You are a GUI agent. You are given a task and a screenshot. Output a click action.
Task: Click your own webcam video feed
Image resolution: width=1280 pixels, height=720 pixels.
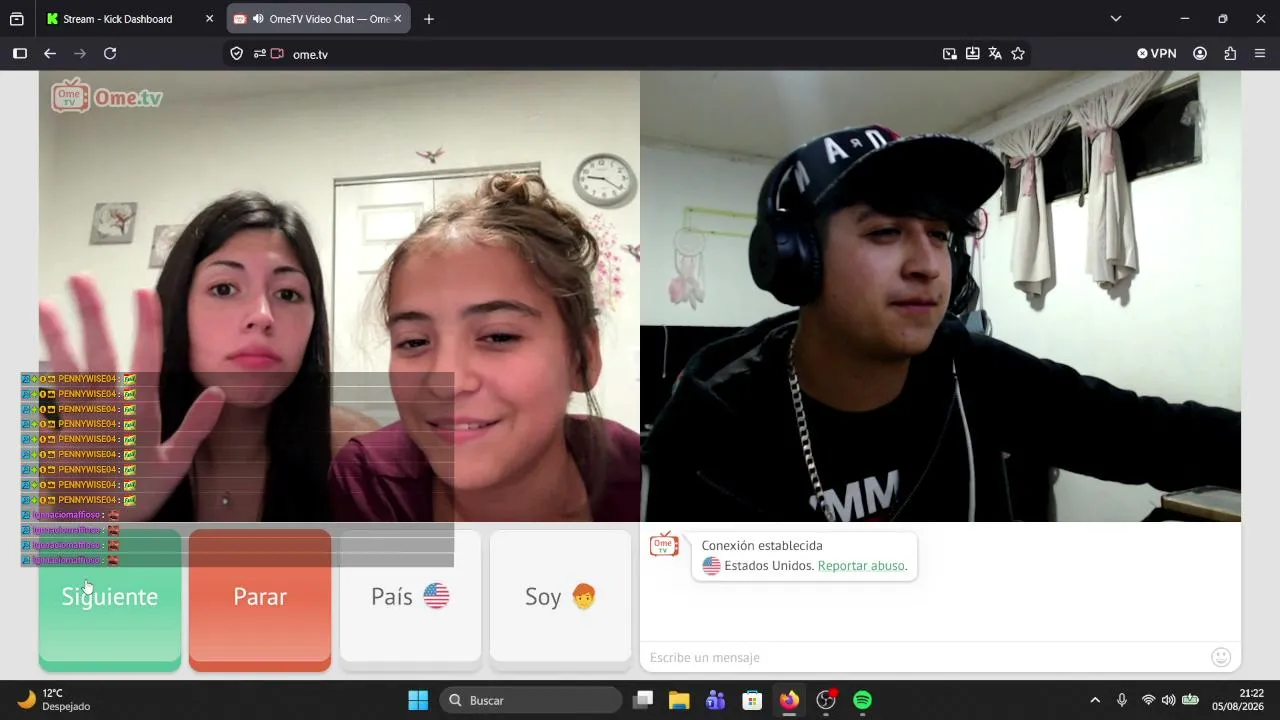[x=940, y=296]
